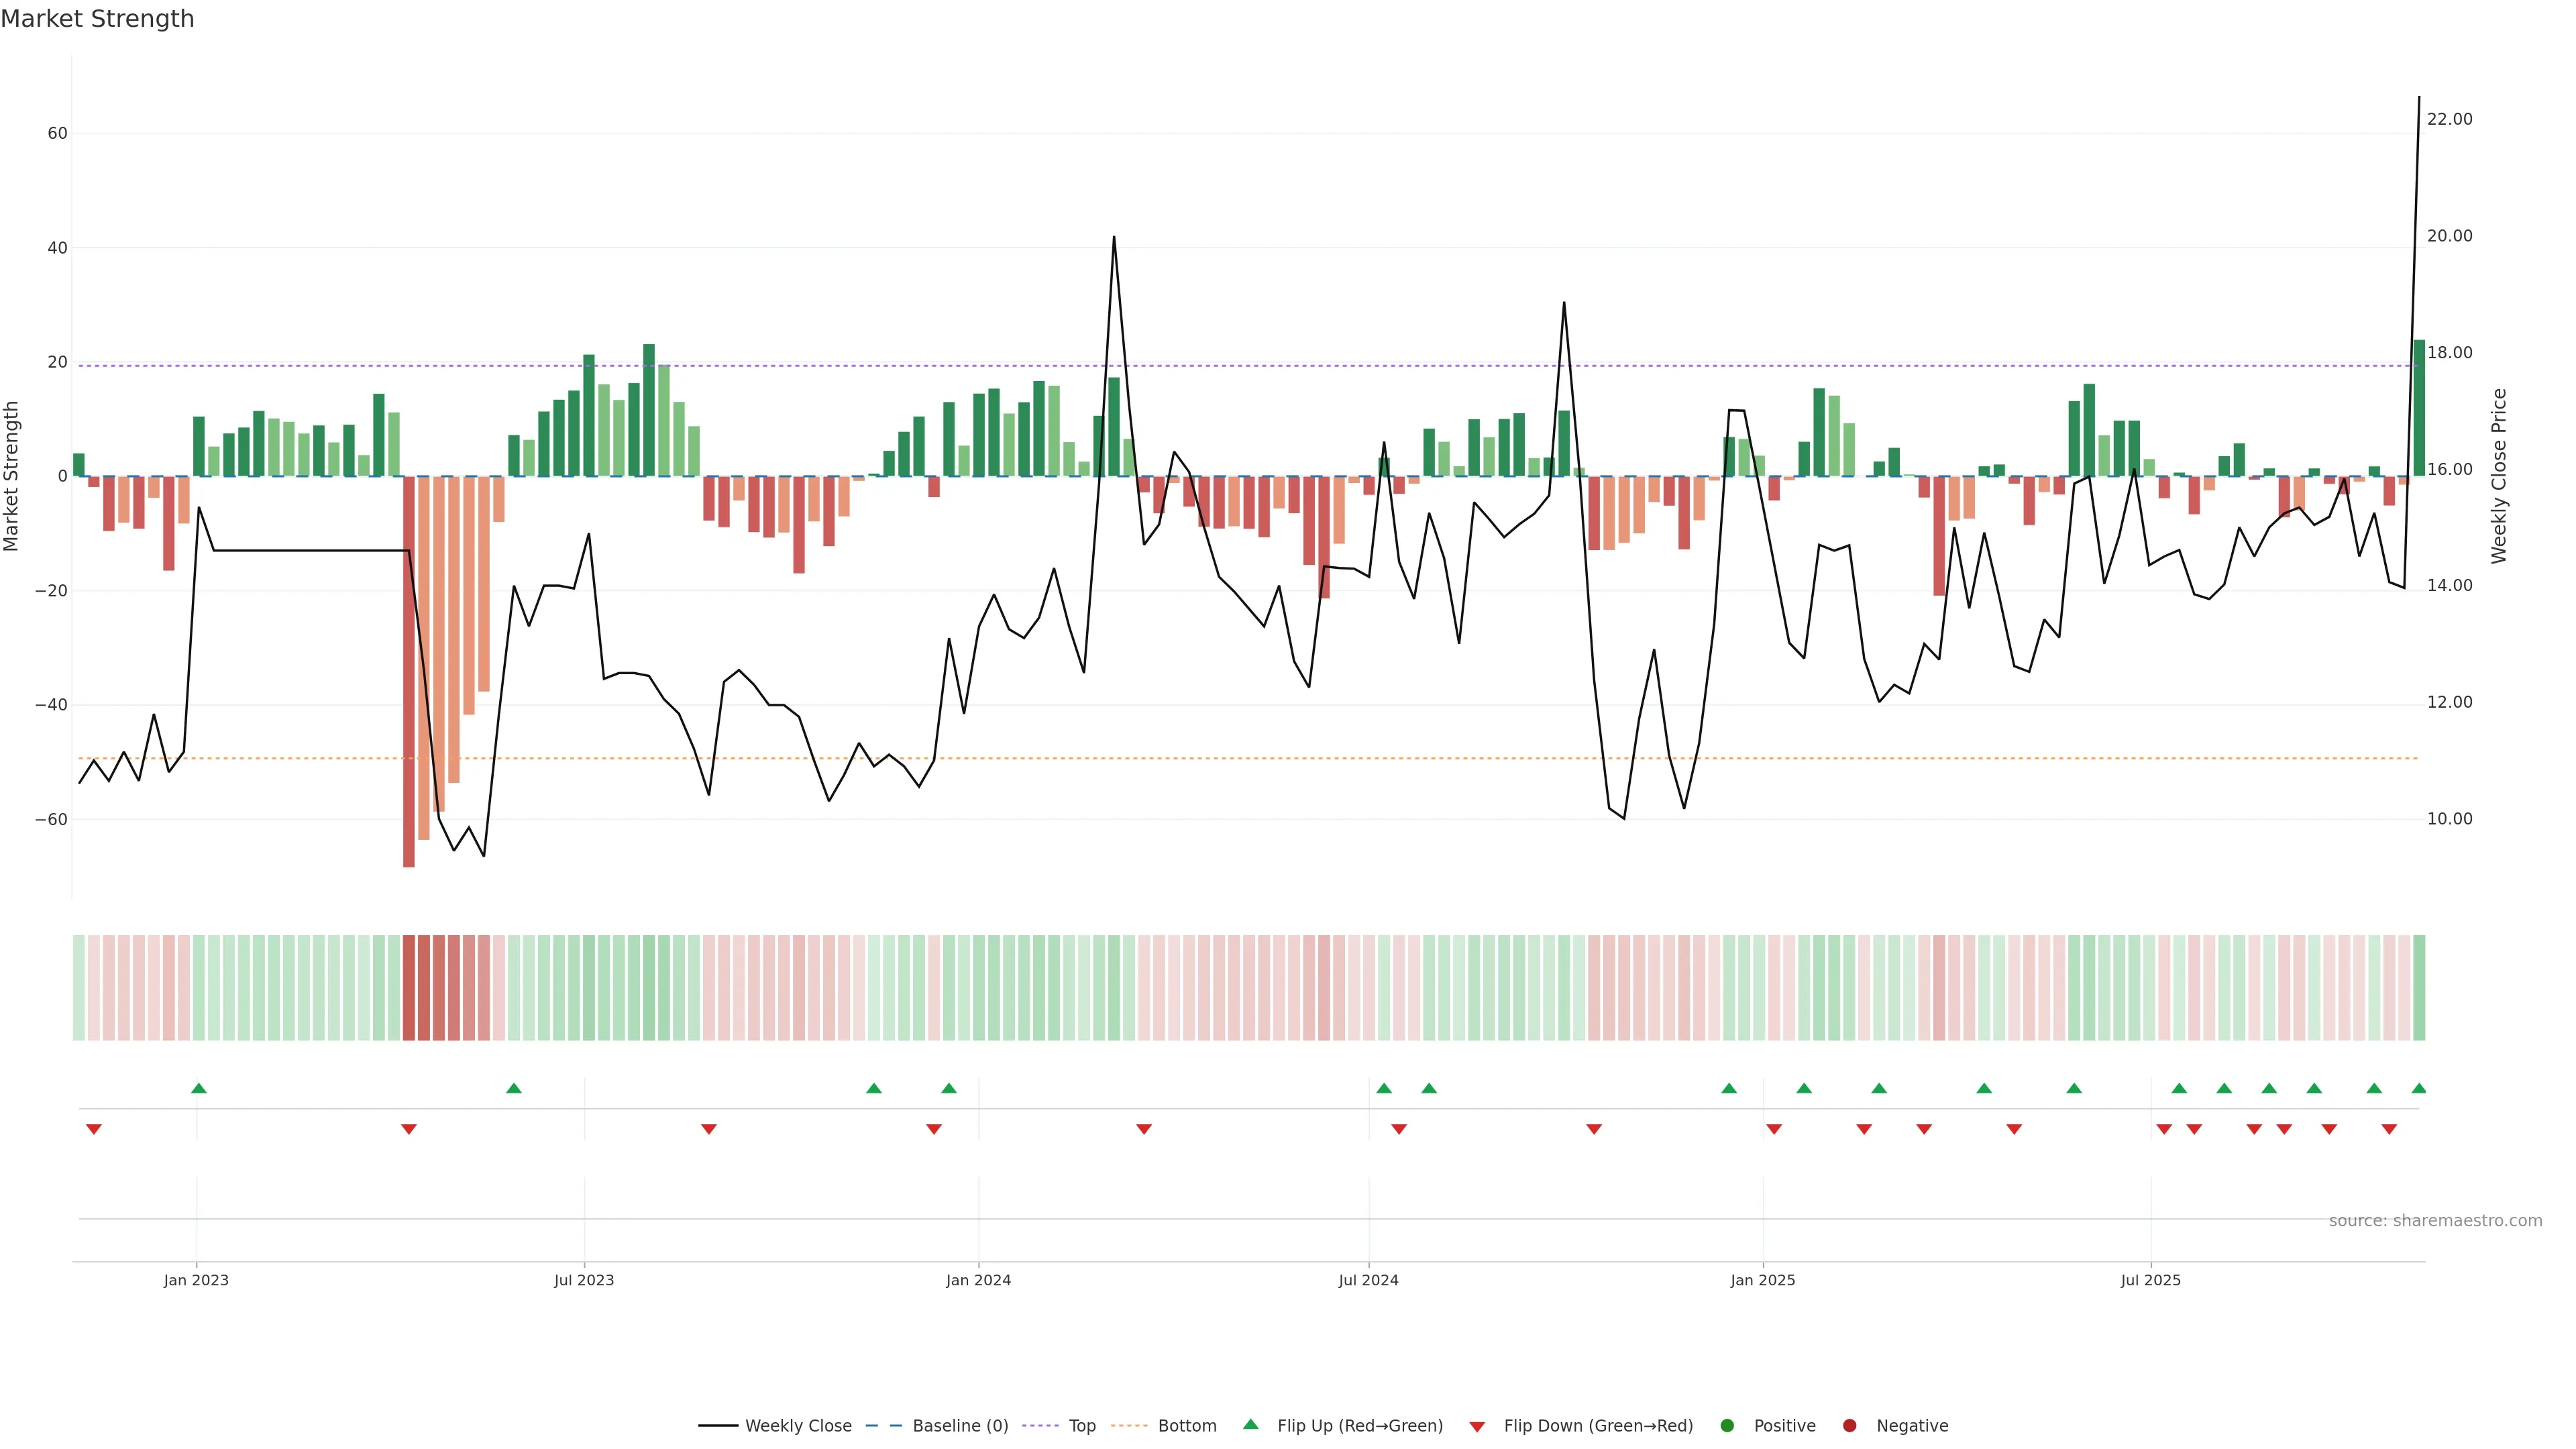
Task: Click the red Flip Down triangle legend icon
Action: click(1477, 1427)
